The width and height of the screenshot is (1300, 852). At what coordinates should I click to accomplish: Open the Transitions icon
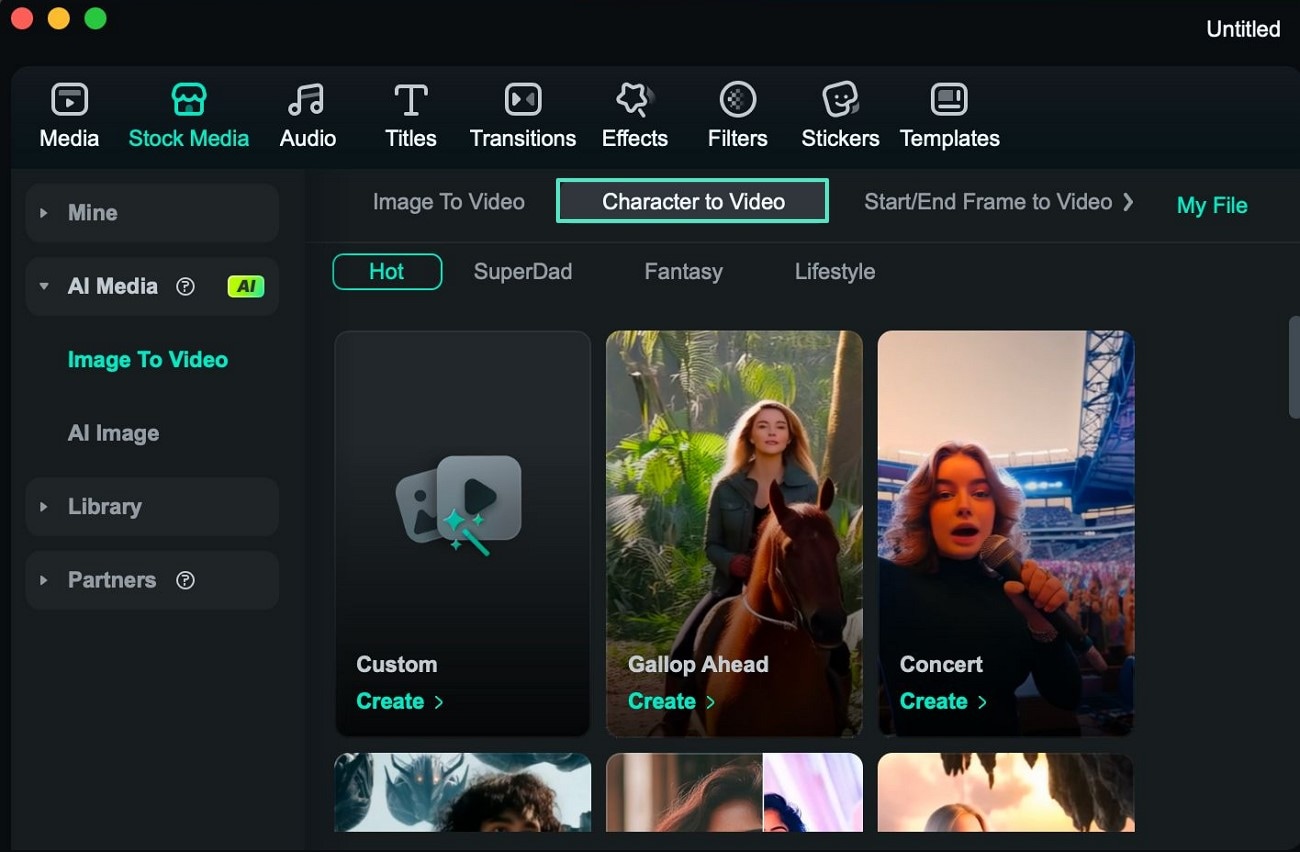point(523,99)
